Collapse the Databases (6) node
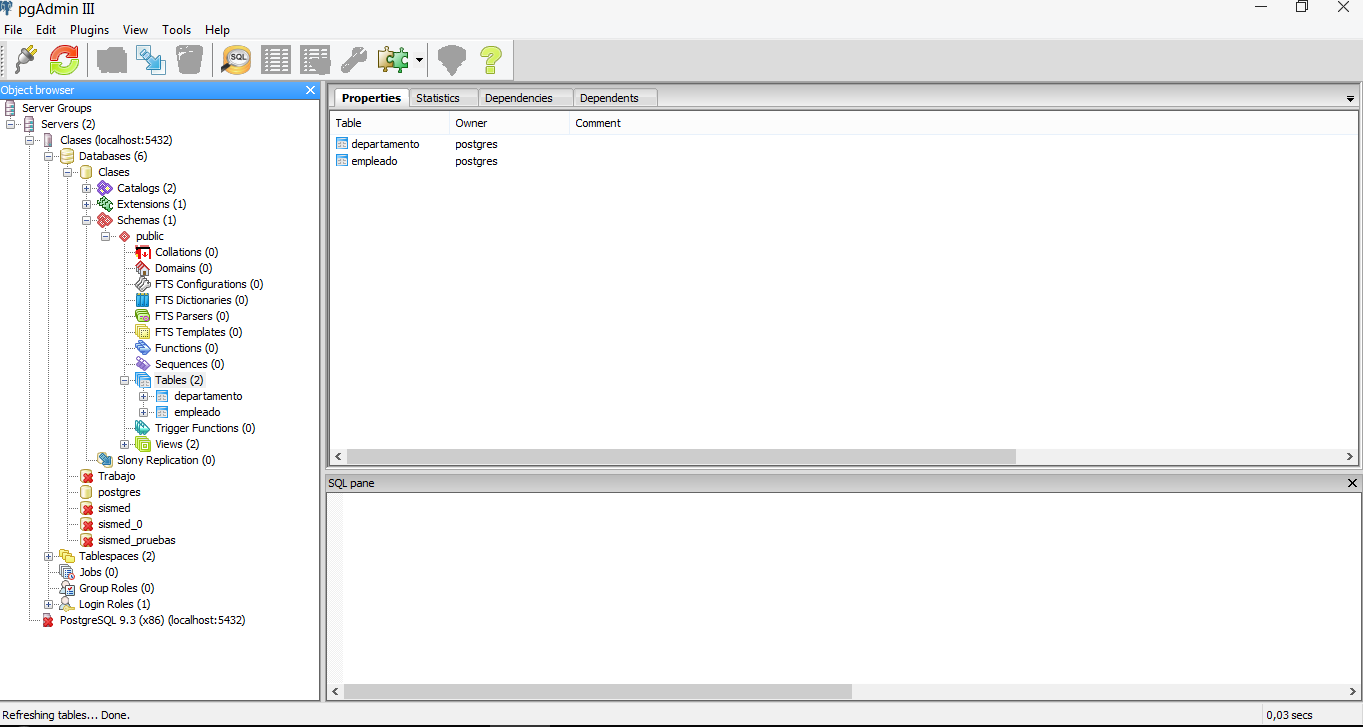This screenshot has width=1363, height=727. (x=48, y=156)
